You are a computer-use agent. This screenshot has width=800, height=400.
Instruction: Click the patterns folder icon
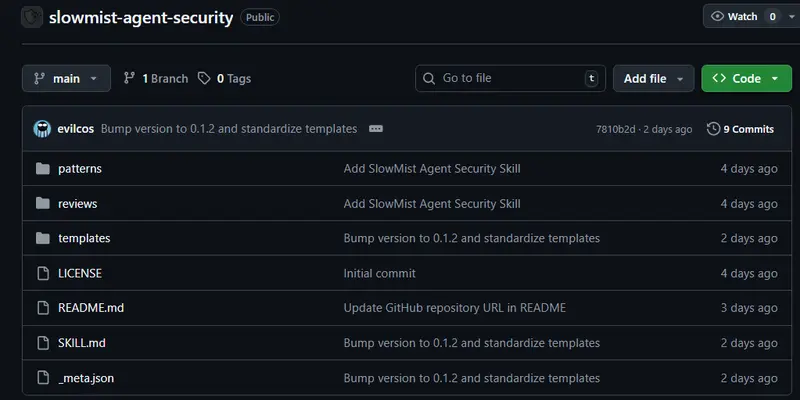42,169
